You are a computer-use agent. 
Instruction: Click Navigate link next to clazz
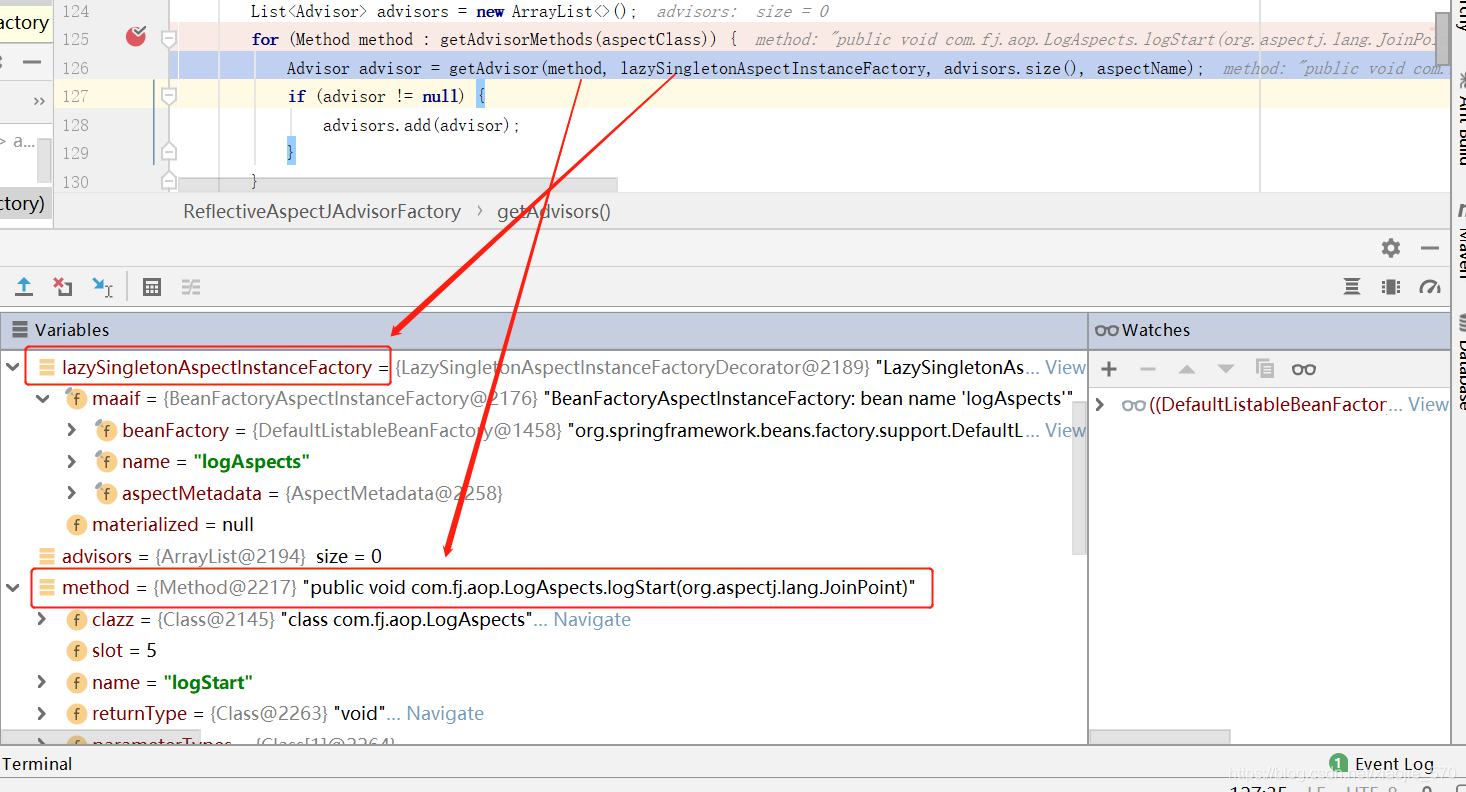[x=592, y=619]
